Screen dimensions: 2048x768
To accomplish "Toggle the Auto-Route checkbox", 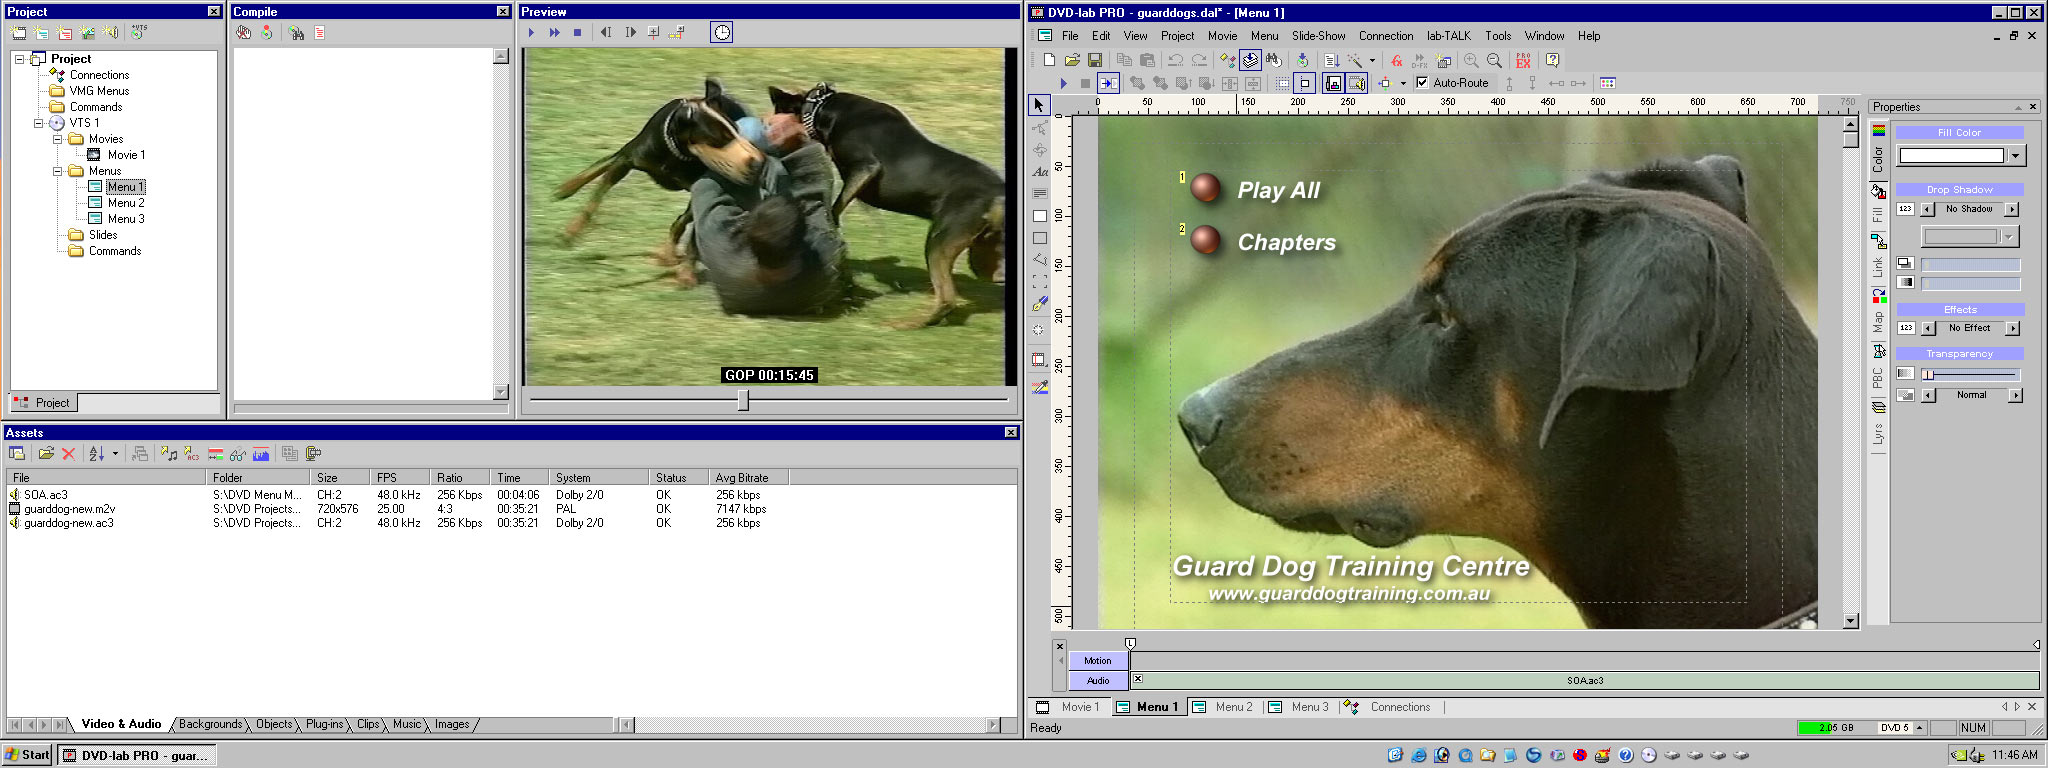I will [x=1422, y=83].
